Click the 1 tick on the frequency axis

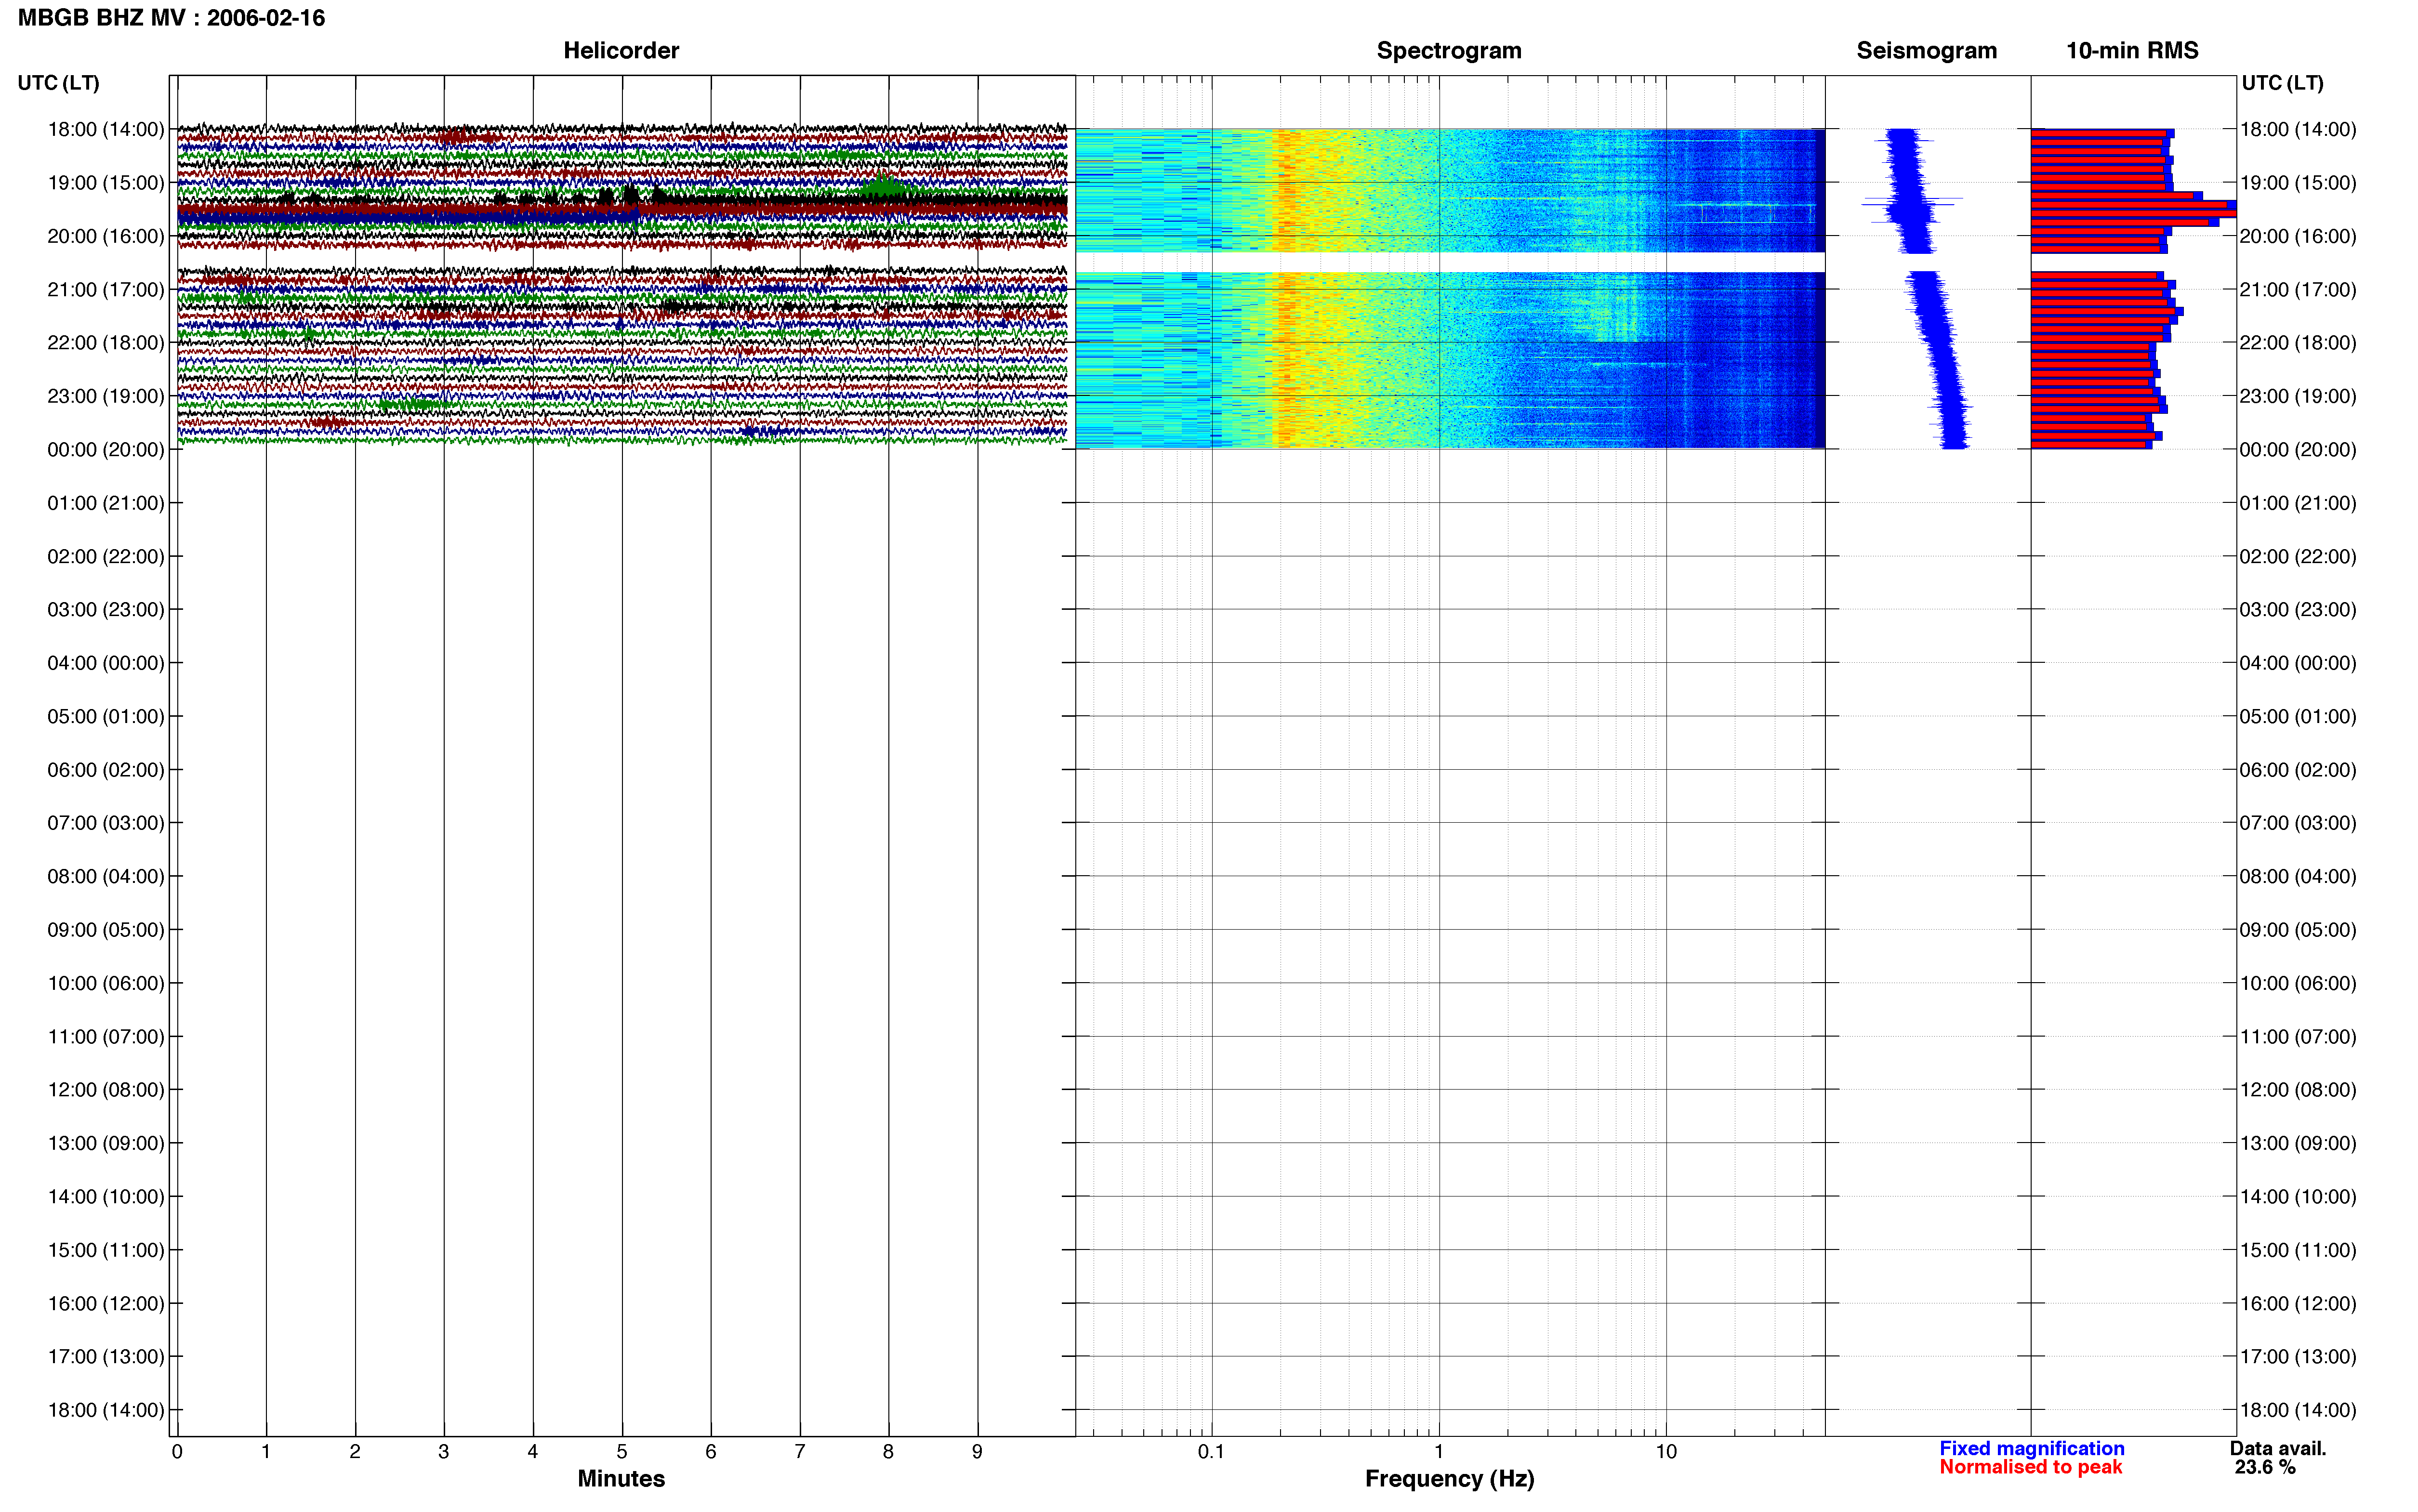(1439, 1452)
